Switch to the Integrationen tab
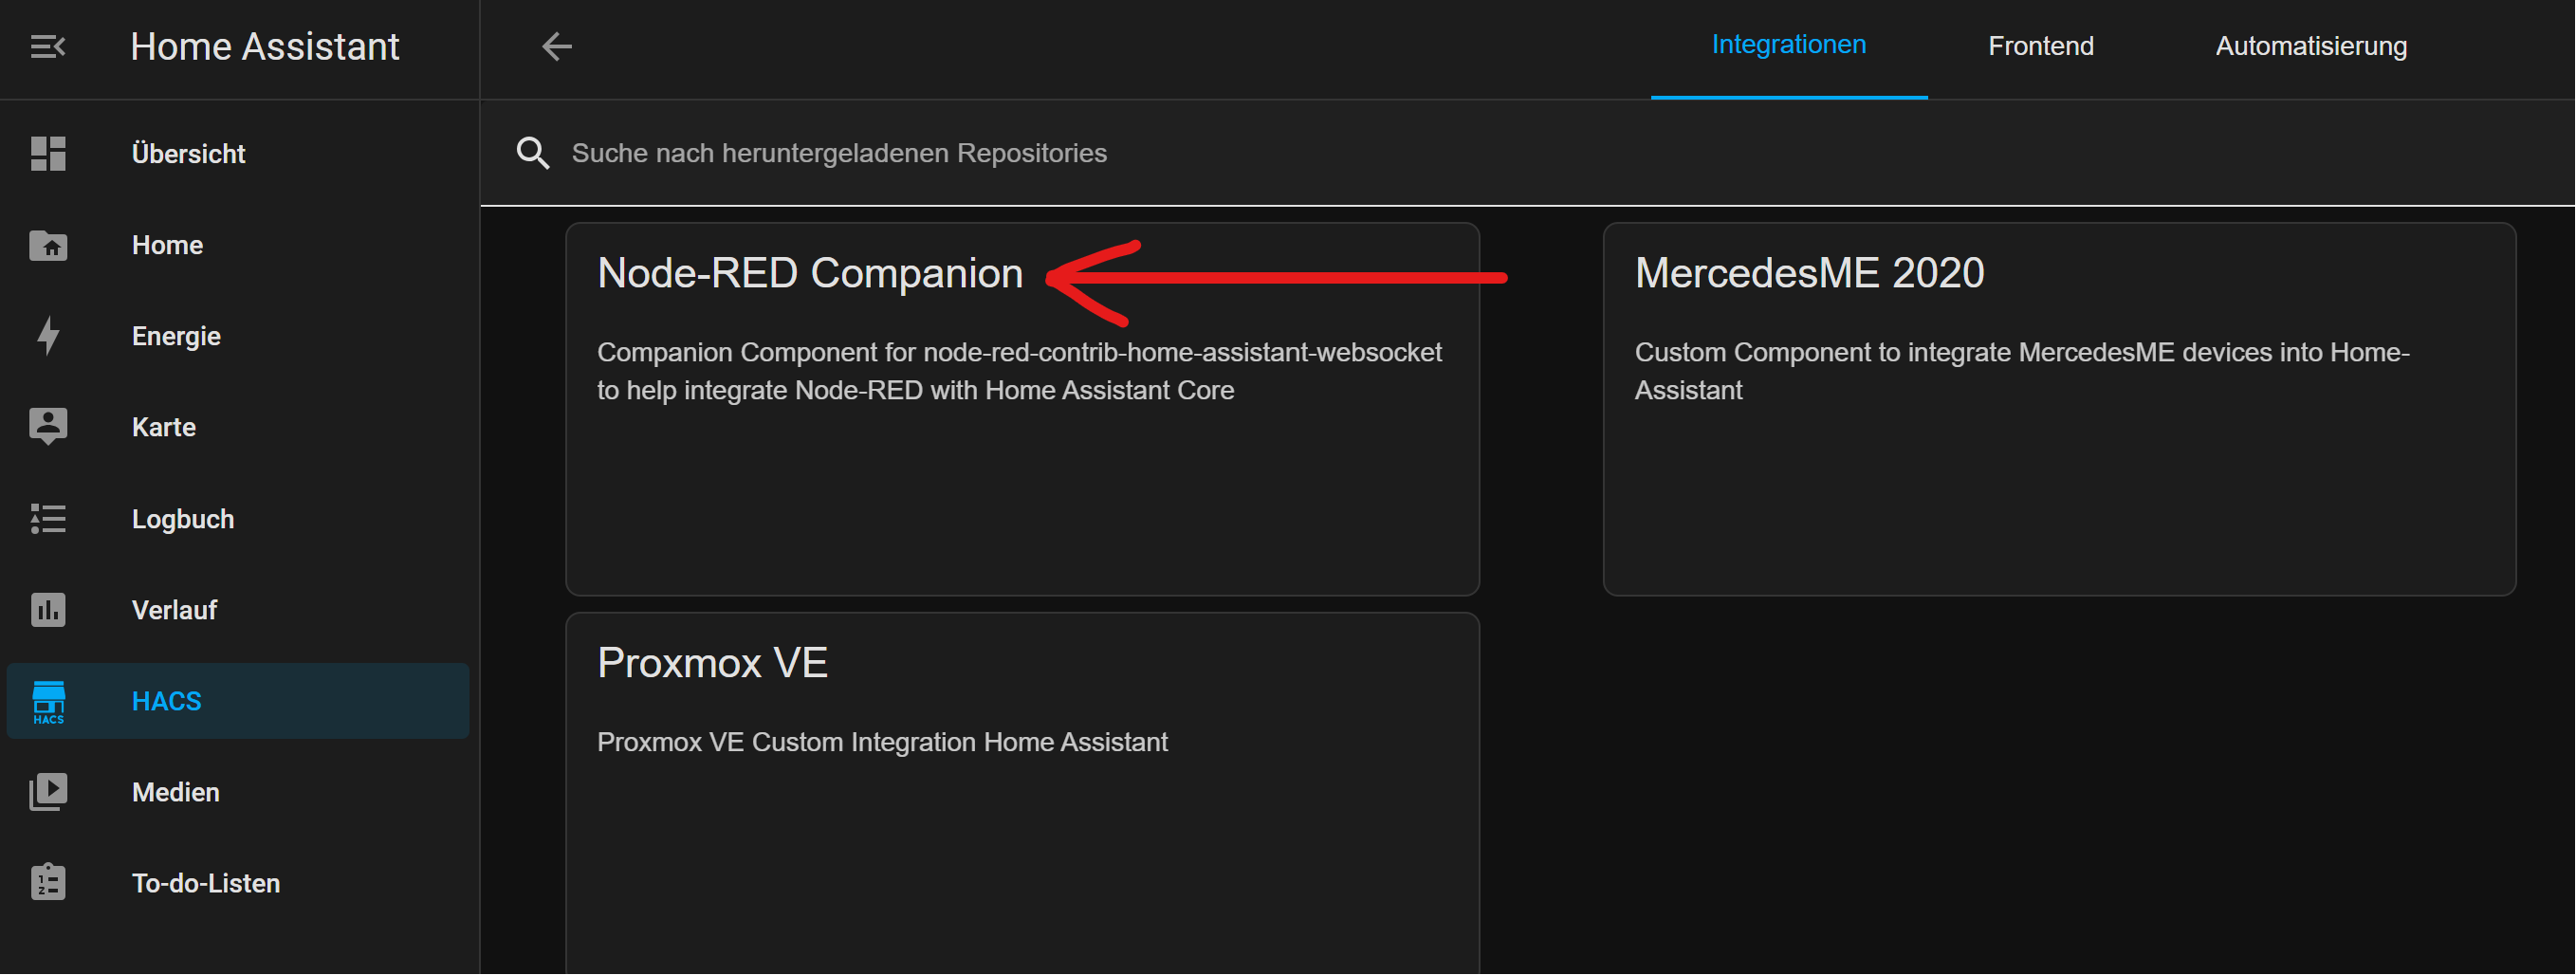This screenshot has width=2576, height=975. [x=1788, y=46]
